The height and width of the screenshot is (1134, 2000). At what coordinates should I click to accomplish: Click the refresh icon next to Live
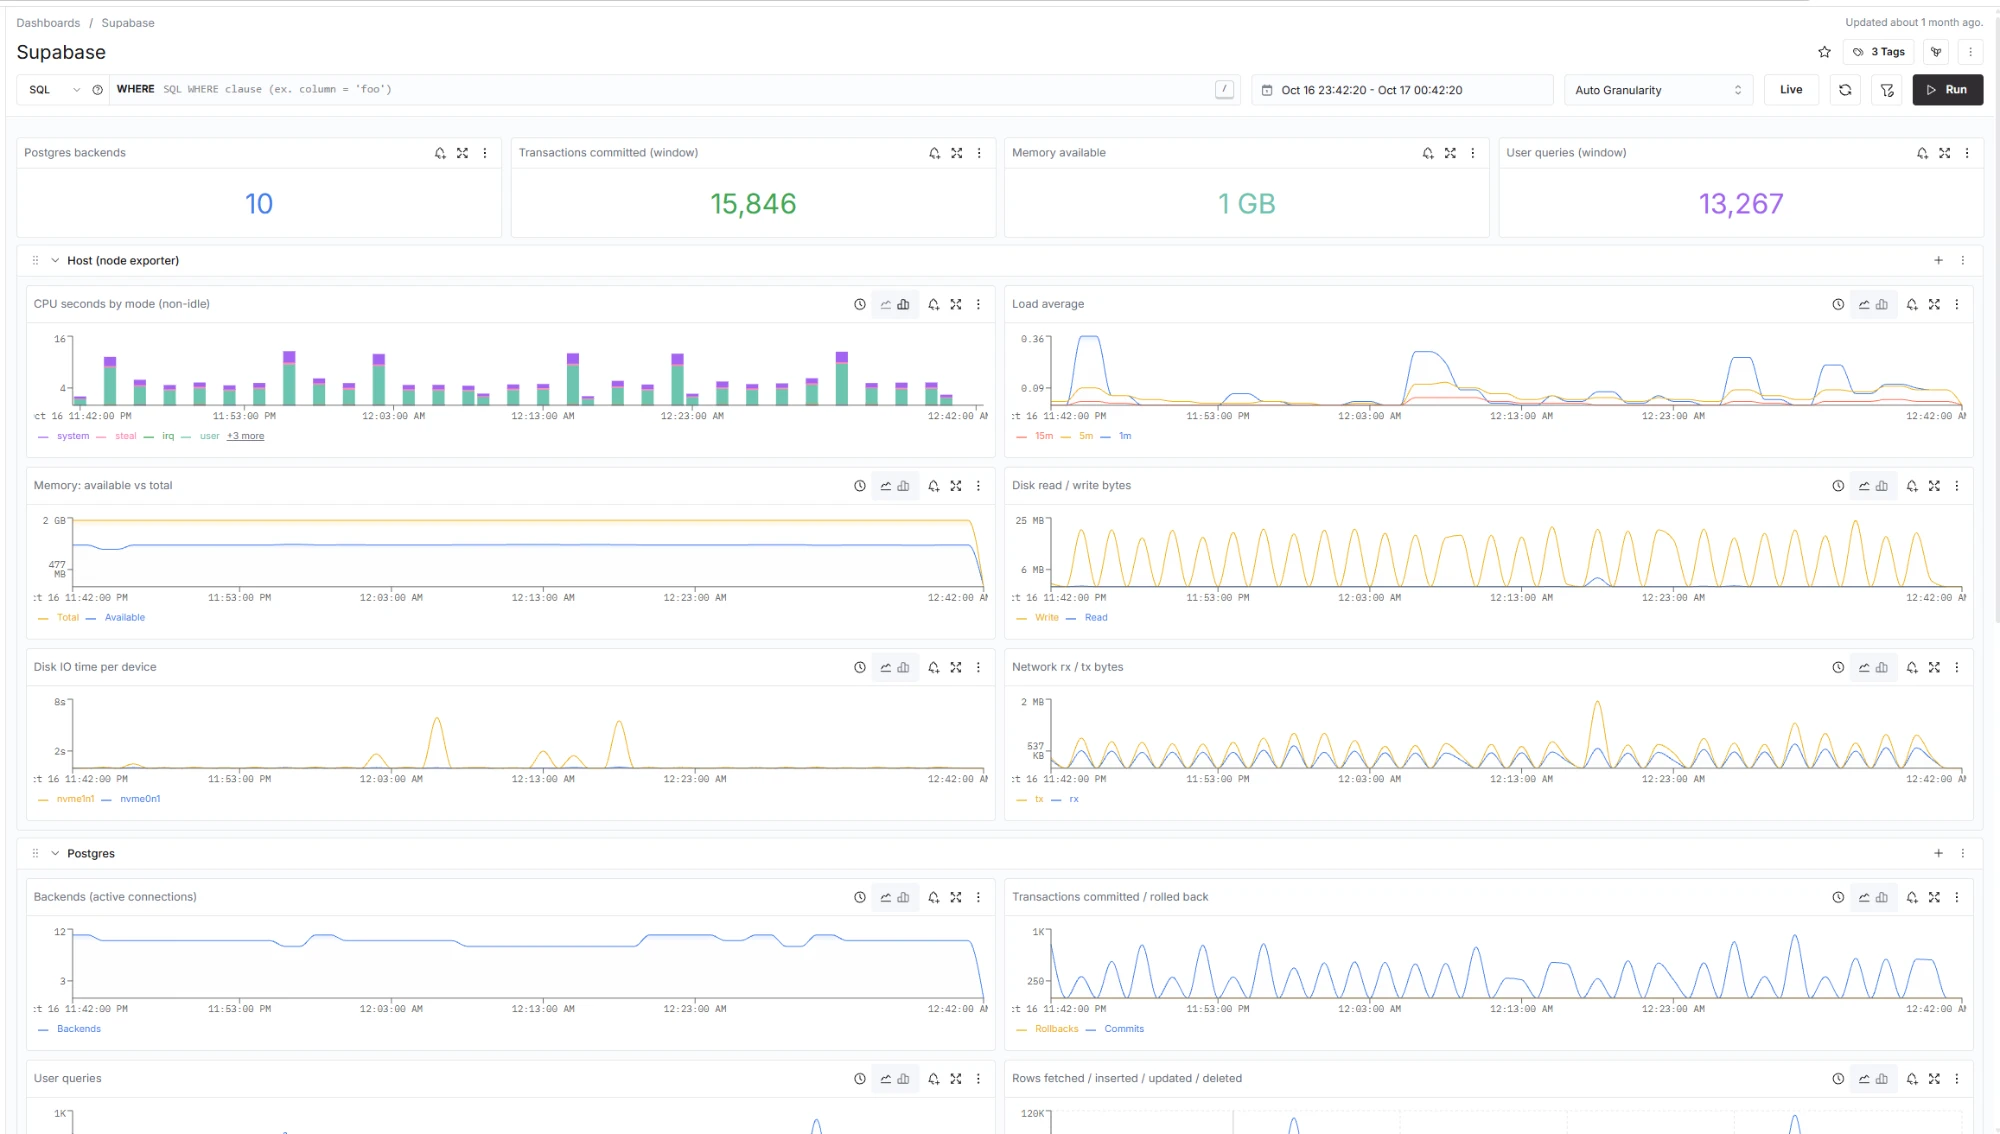tap(1845, 90)
